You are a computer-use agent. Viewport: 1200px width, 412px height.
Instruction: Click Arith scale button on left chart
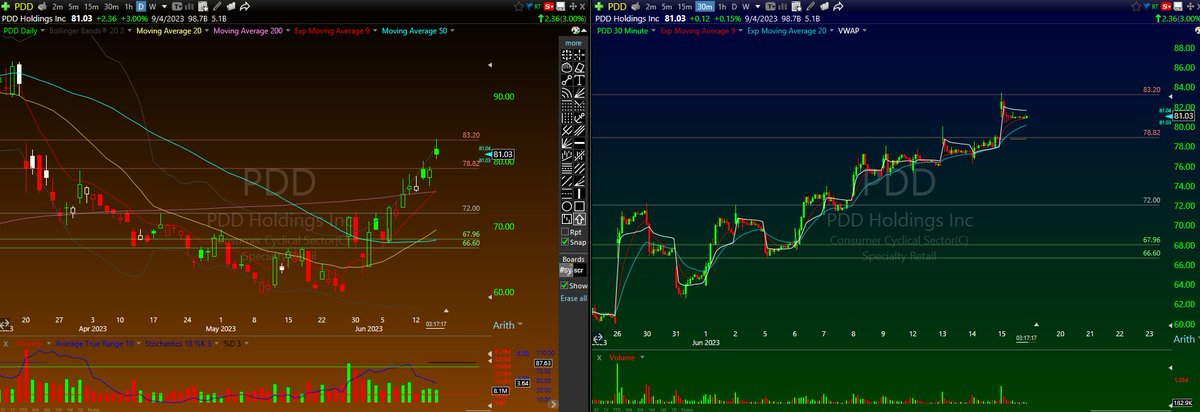pos(502,325)
